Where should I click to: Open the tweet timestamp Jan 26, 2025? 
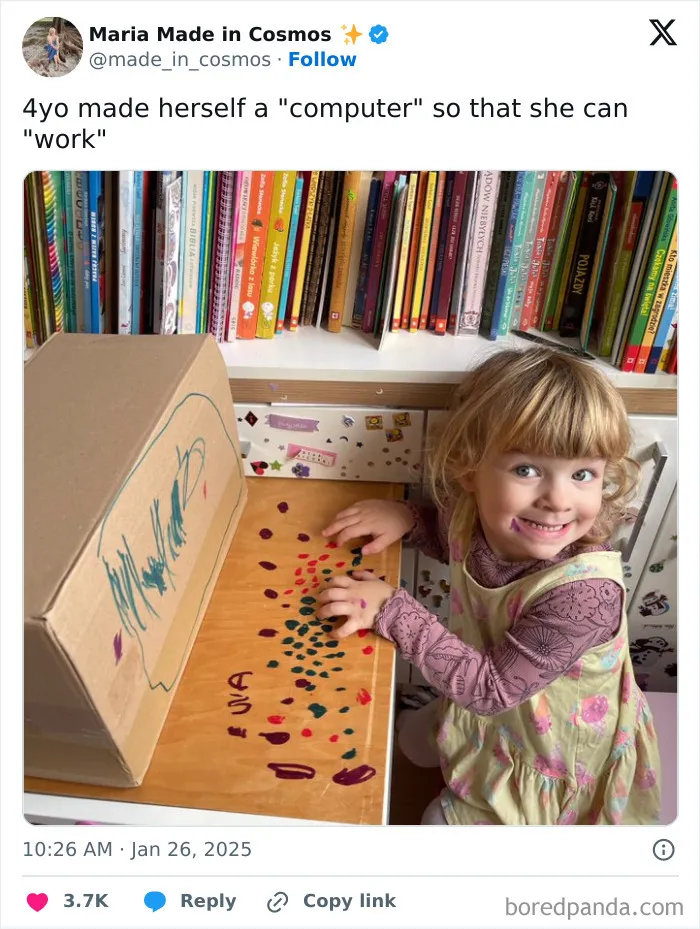137,849
